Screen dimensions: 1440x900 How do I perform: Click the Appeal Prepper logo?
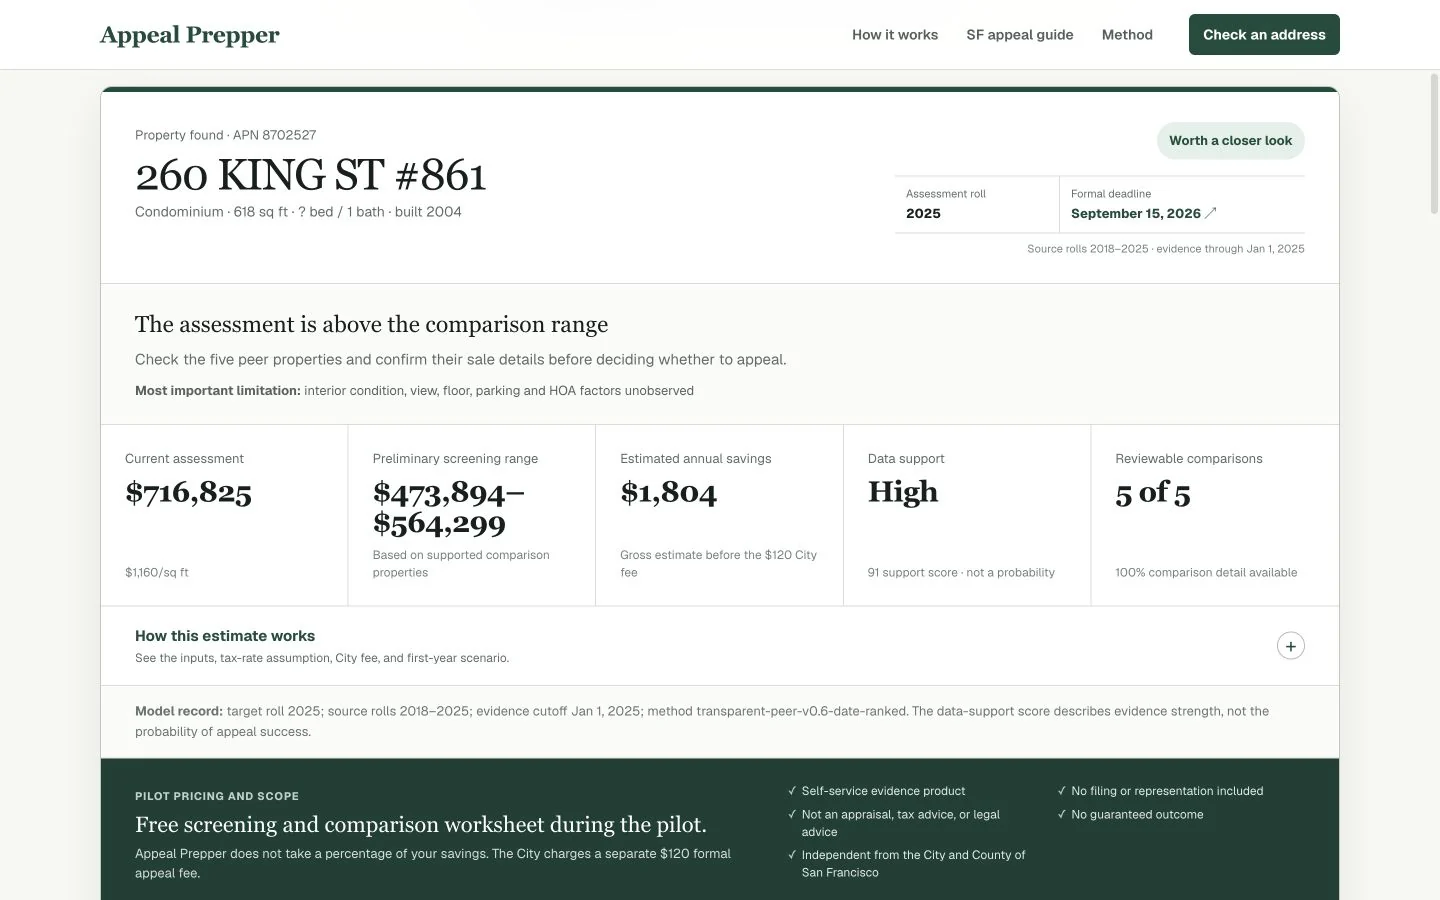[x=189, y=35]
